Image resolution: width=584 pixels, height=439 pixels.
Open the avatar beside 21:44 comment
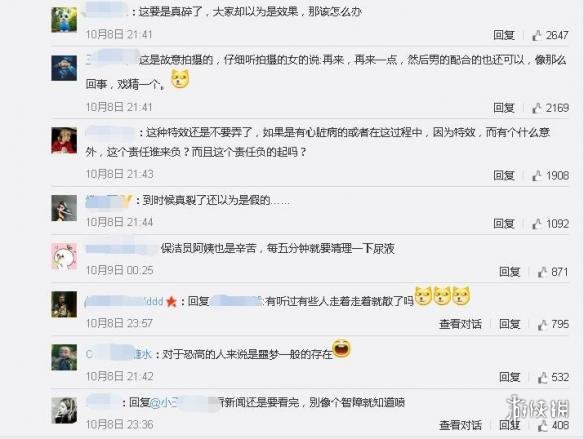coord(64,208)
